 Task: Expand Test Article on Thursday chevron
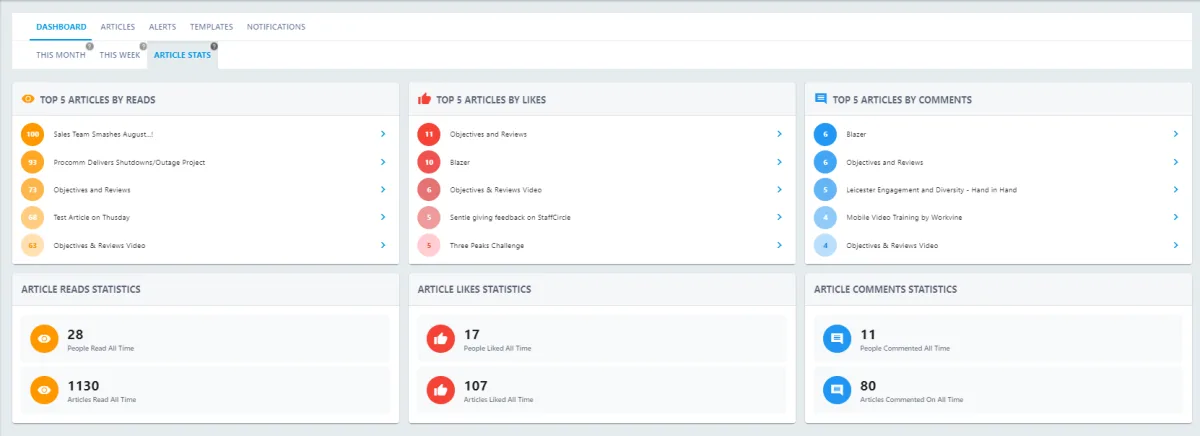coord(383,217)
